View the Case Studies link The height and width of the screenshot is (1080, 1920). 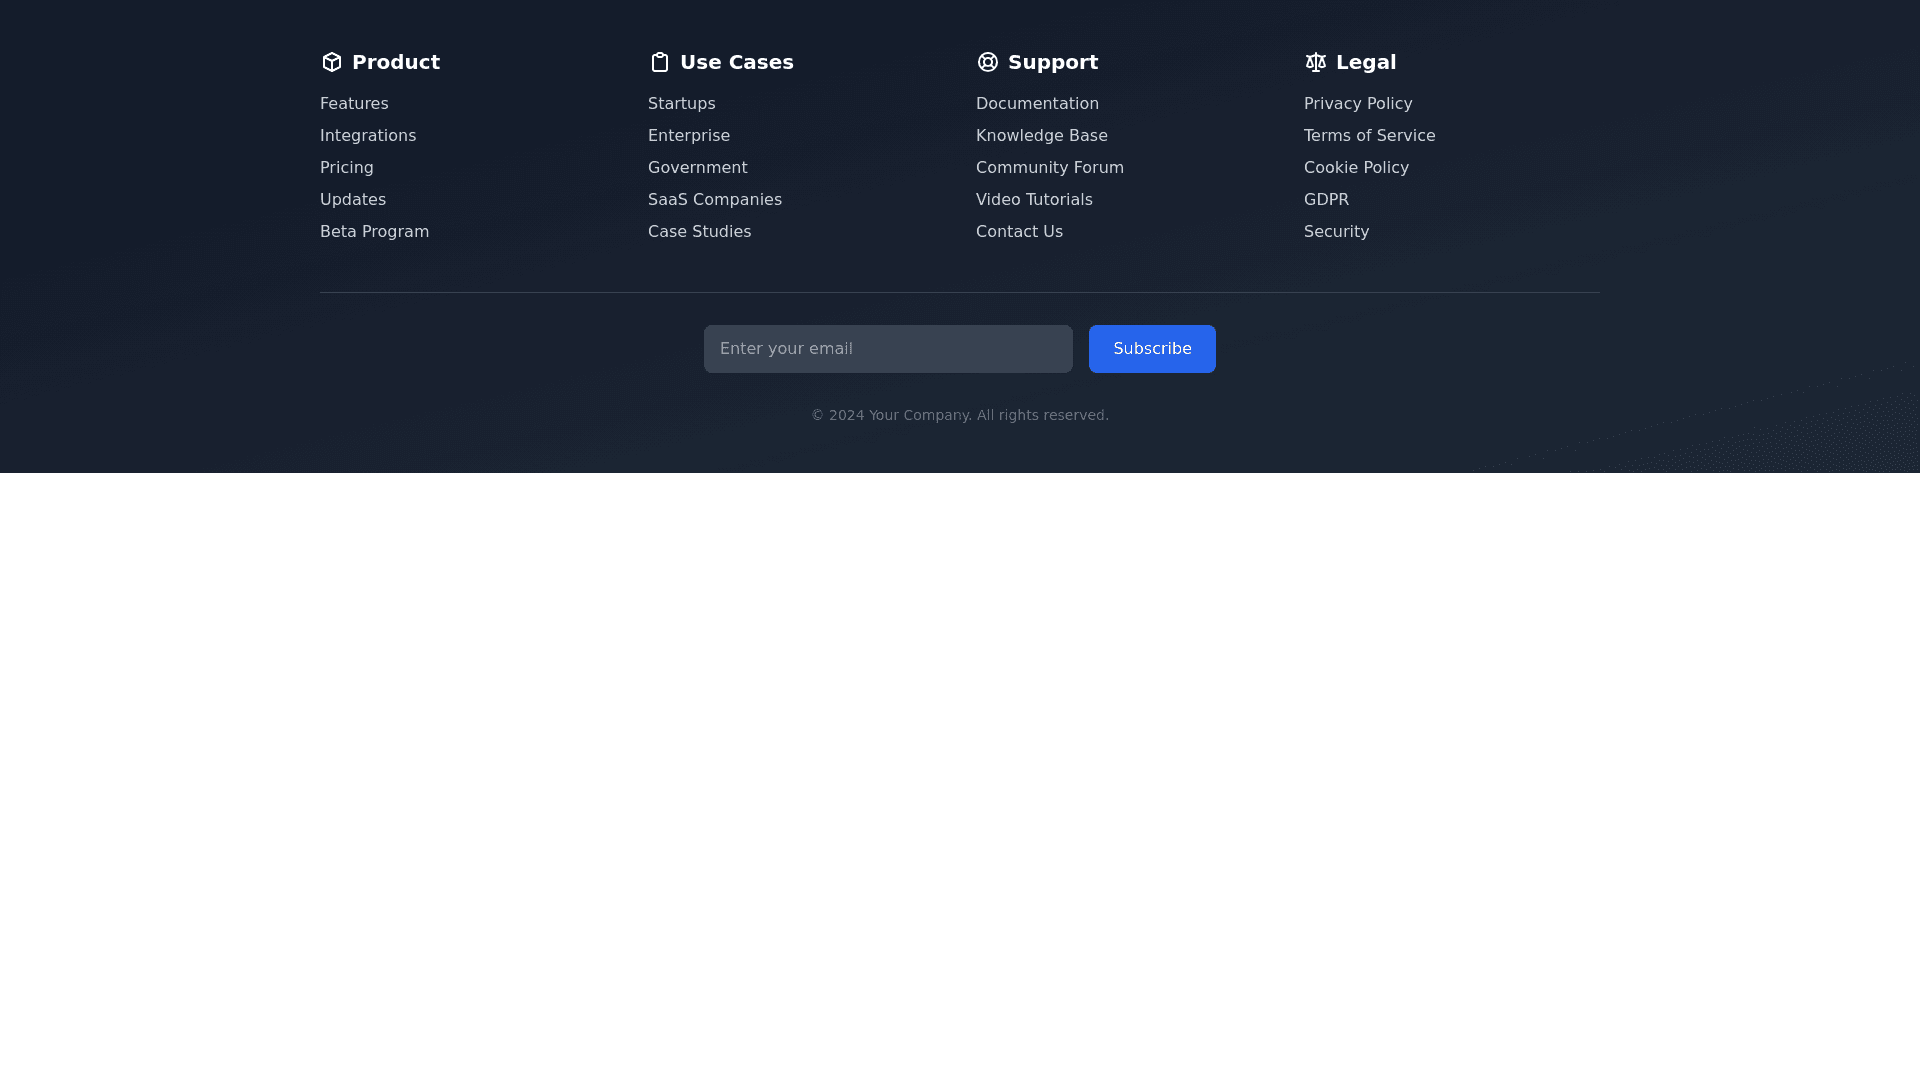click(x=699, y=232)
